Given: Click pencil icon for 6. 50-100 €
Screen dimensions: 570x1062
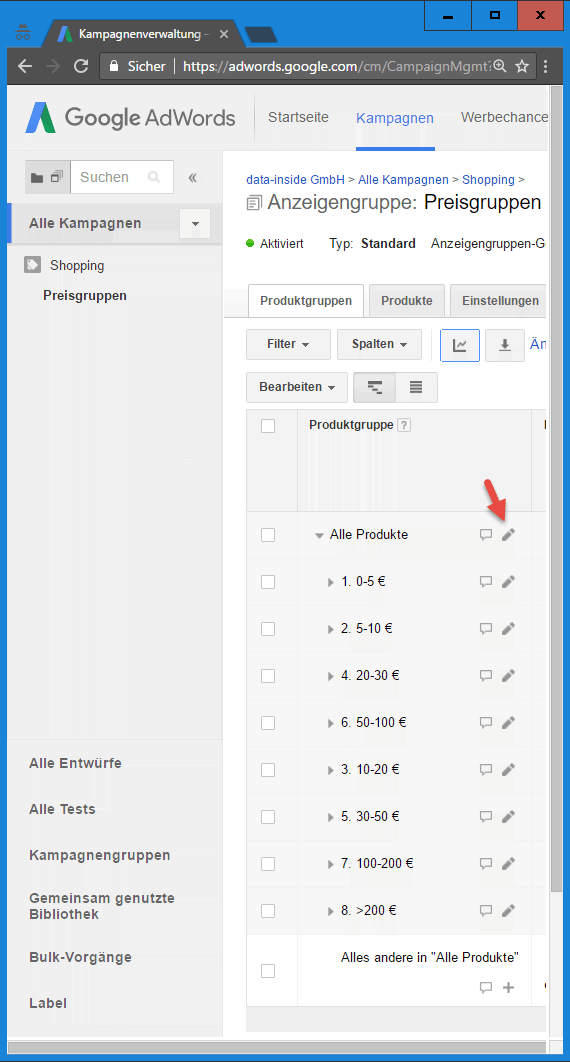Looking at the screenshot, I should click(508, 723).
